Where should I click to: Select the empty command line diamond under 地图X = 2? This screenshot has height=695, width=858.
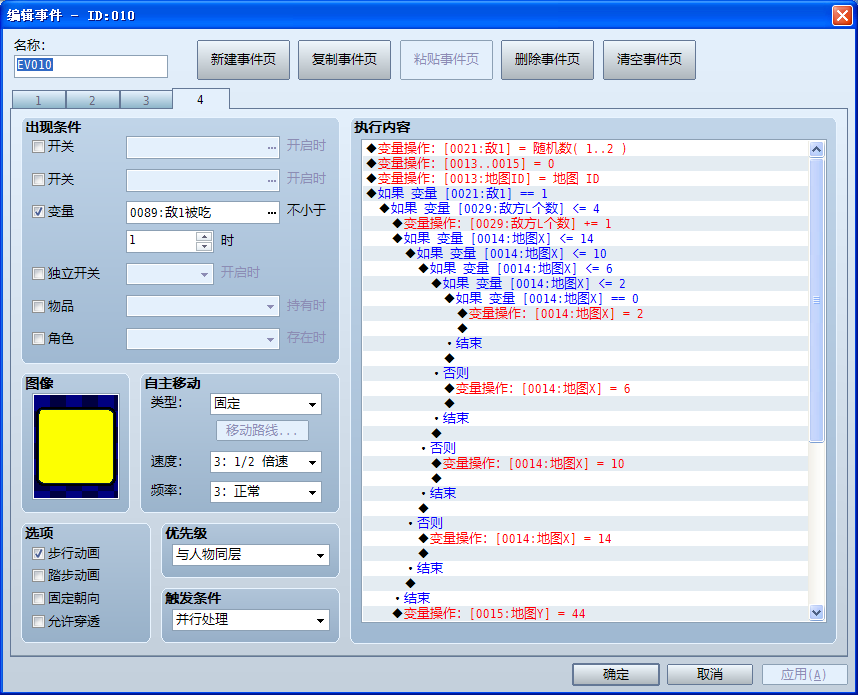pyautogui.click(x=462, y=328)
